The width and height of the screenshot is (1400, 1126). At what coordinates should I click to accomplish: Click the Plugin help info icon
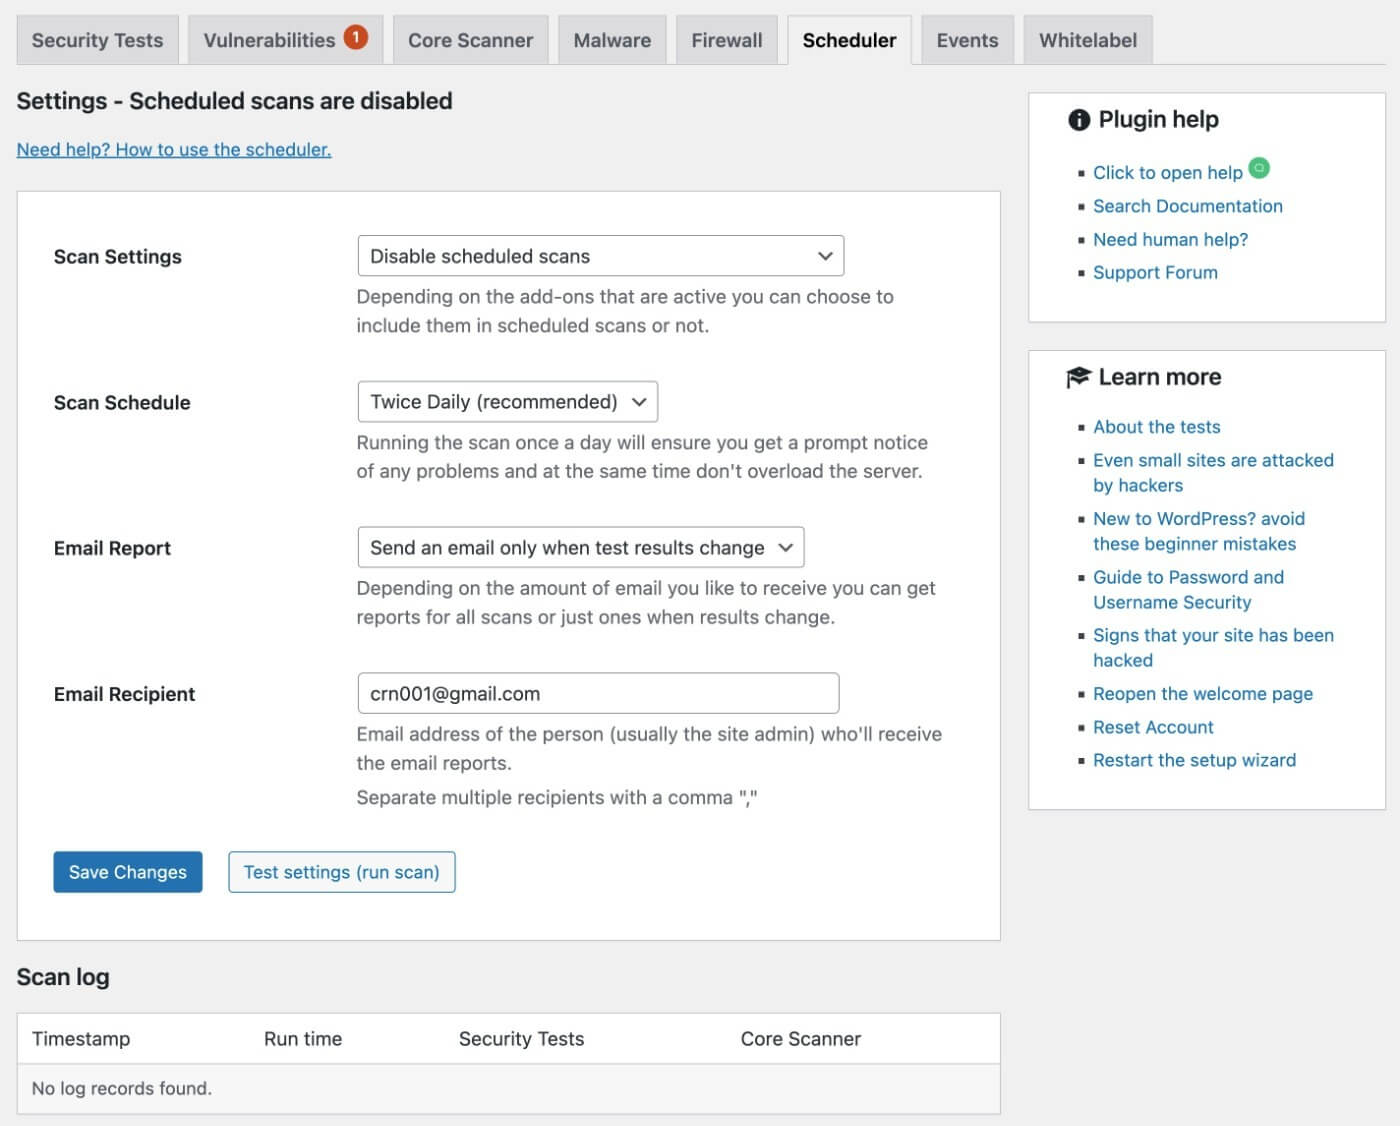coord(1079,120)
